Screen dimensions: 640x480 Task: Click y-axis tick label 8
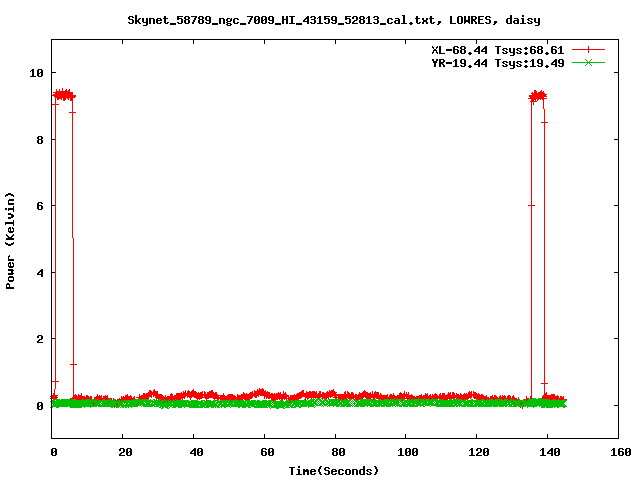(x=40, y=140)
